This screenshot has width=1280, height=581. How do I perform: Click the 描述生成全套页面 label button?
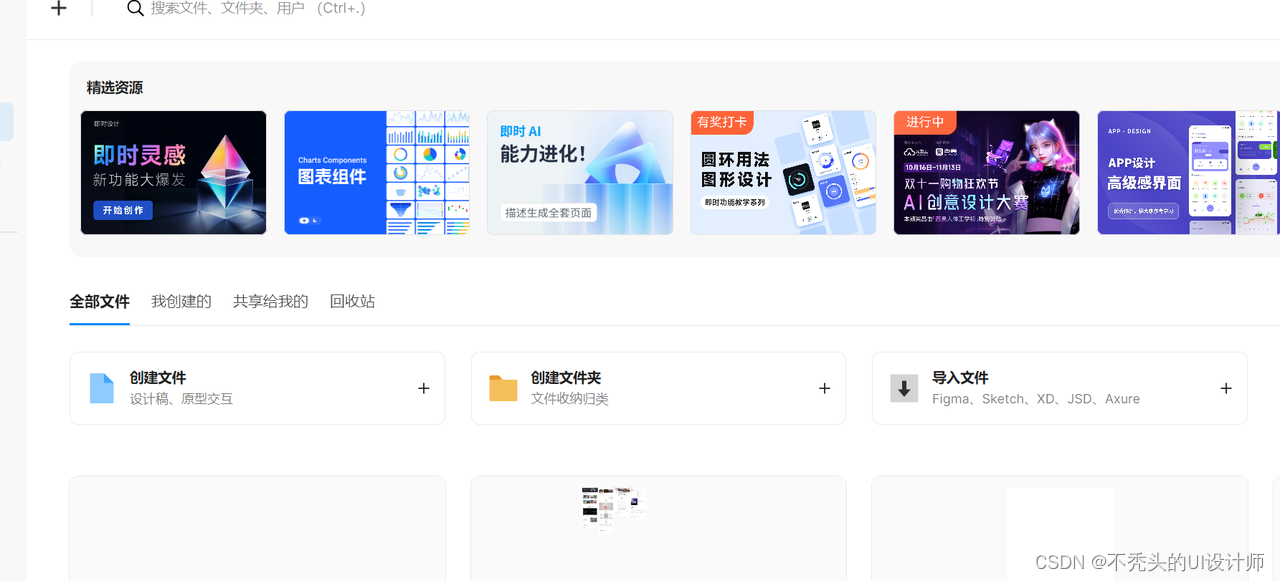pyautogui.click(x=548, y=213)
